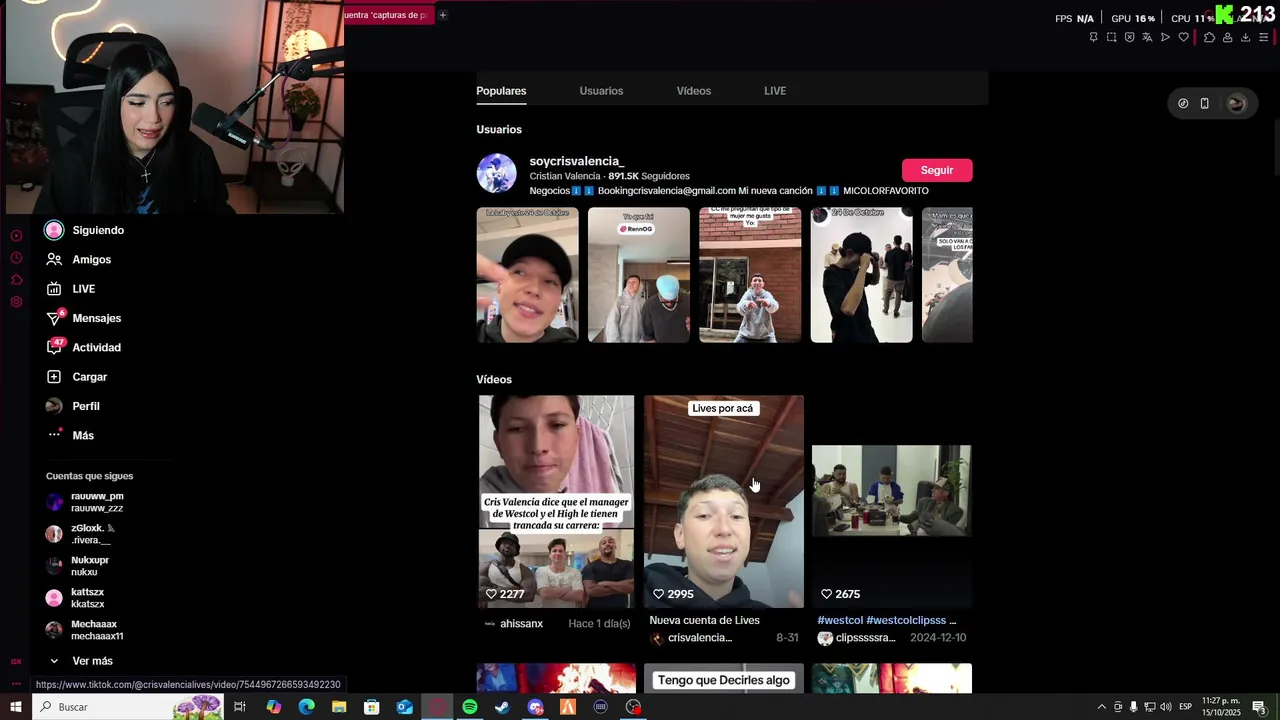
Task: Switch to LIVE search results tab
Action: 775,91
